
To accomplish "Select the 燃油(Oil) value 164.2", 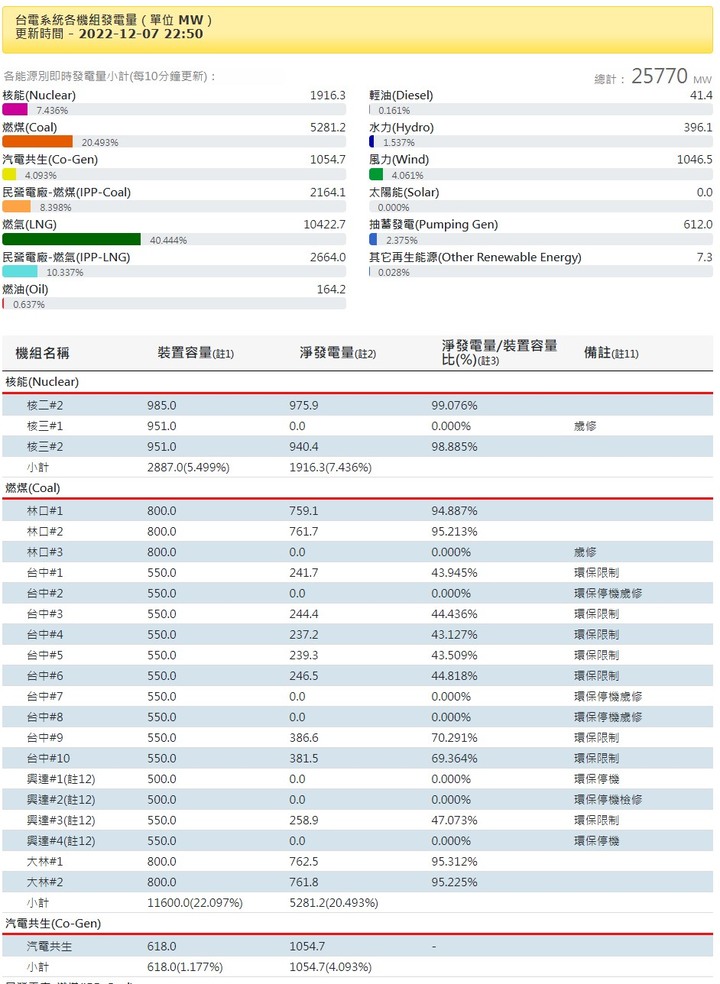I will (x=331, y=289).
